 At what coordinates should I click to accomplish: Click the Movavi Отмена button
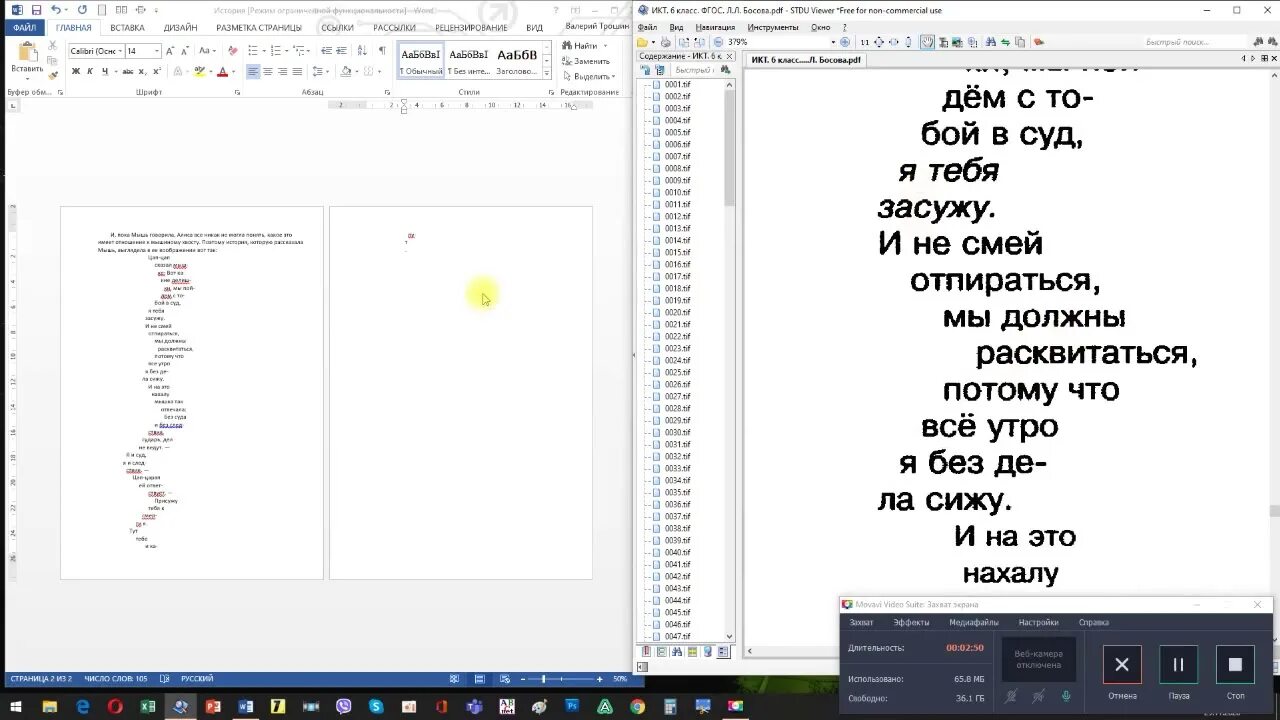(x=1122, y=665)
